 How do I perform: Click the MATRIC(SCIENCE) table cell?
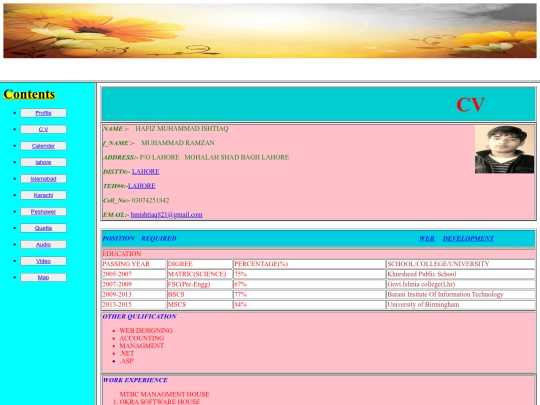click(199, 274)
